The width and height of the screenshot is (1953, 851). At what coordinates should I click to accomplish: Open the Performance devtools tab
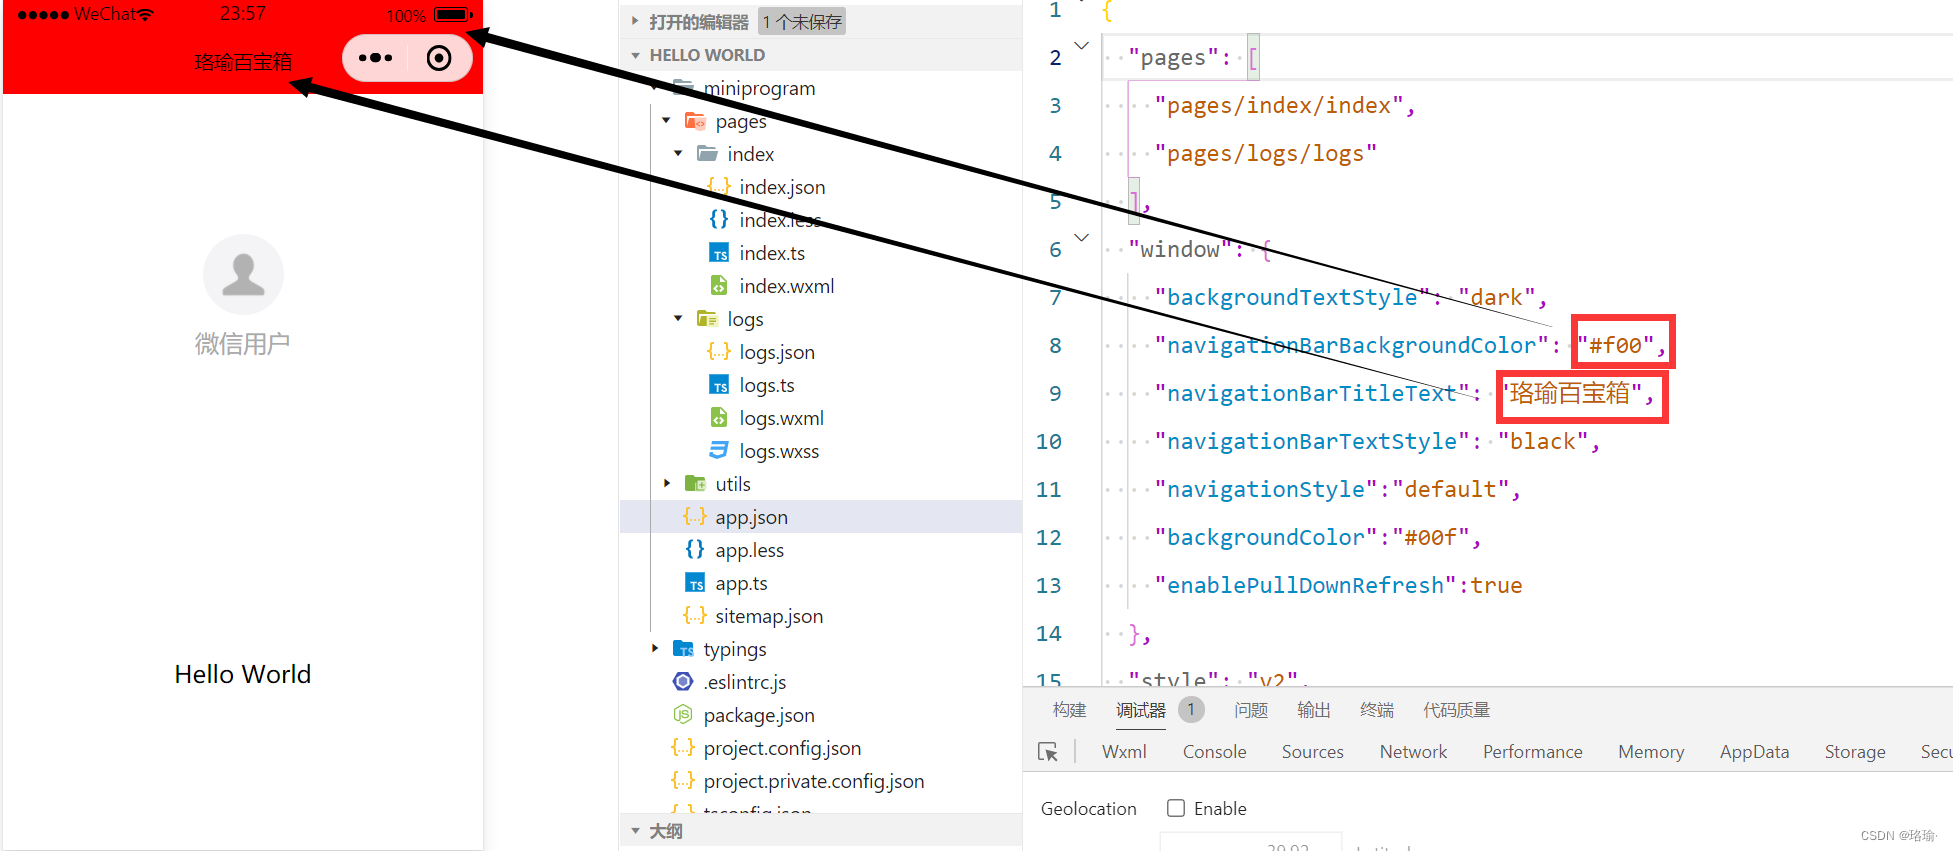(x=1532, y=752)
